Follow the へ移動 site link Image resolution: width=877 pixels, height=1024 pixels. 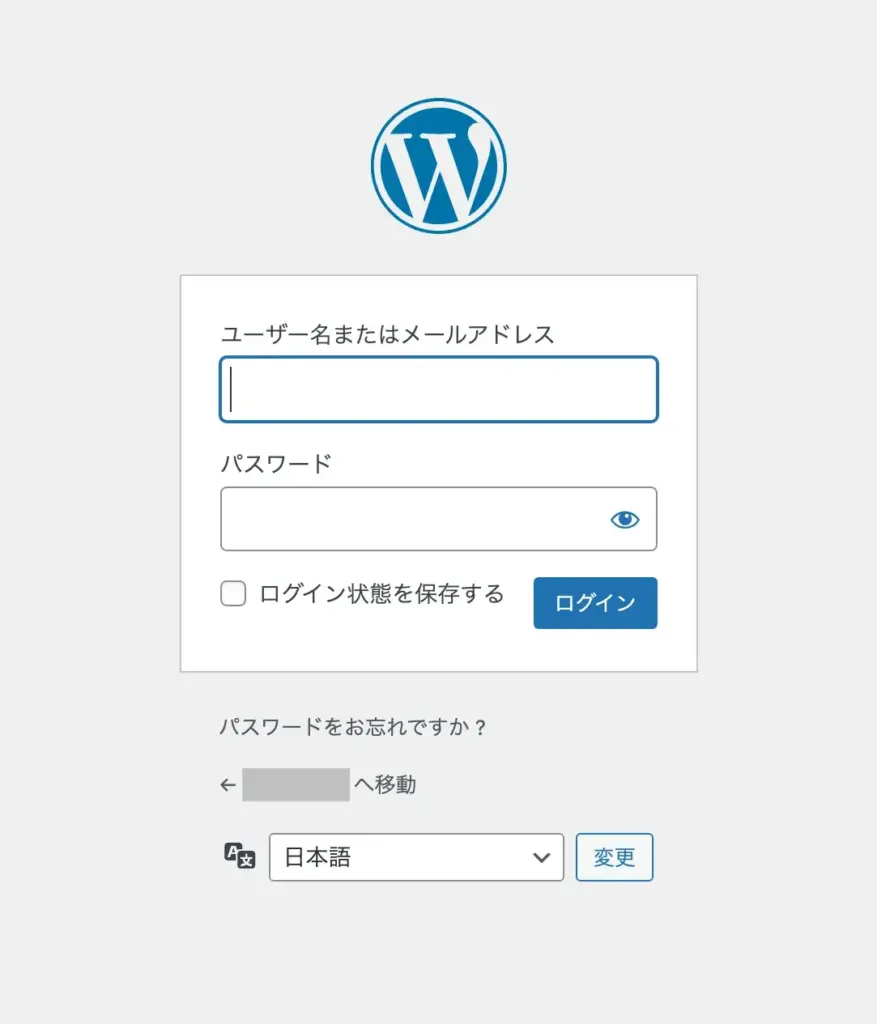tap(385, 785)
